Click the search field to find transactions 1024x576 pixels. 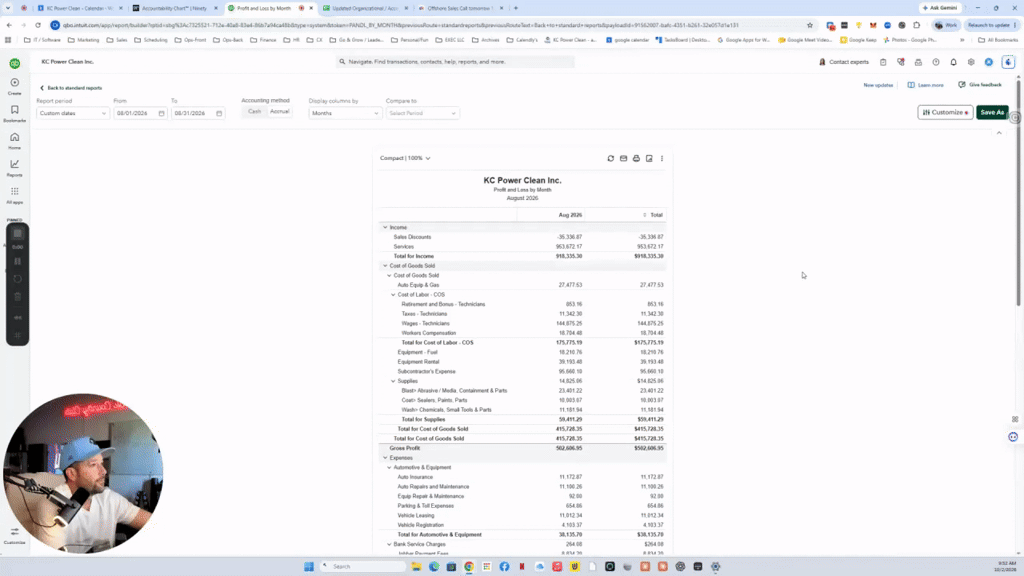tap(455, 62)
